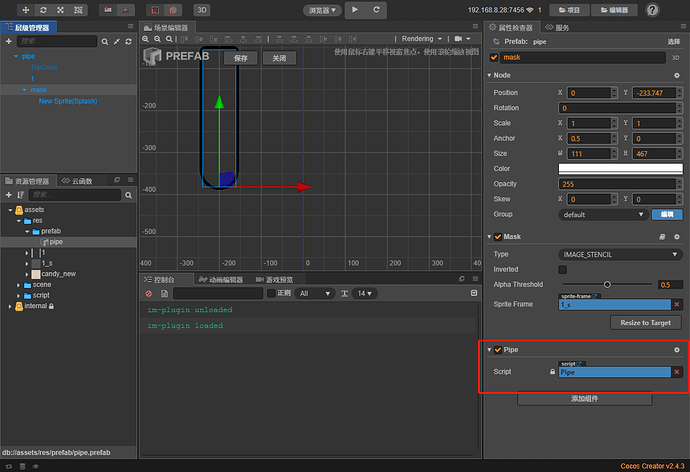
Task: Switch to the 资源管理器 tab
Action: 28,181
